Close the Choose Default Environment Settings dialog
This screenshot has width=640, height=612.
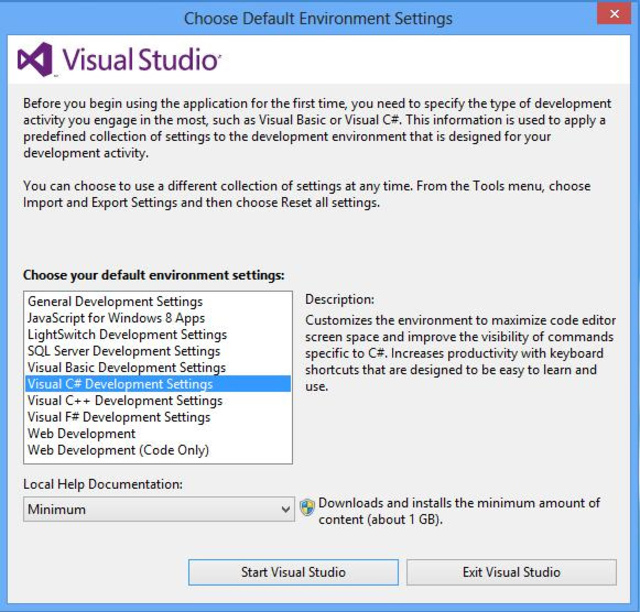[x=614, y=14]
